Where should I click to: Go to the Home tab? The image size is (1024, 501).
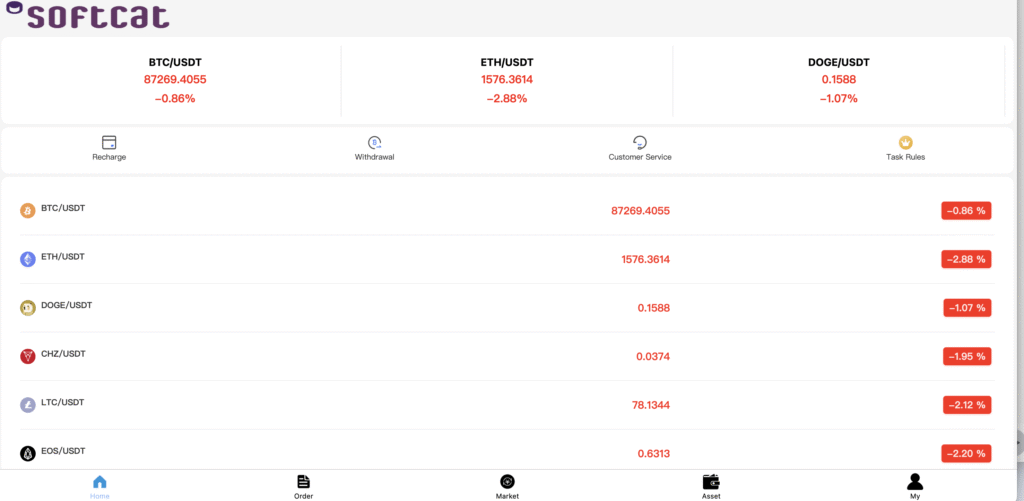tap(100, 487)
